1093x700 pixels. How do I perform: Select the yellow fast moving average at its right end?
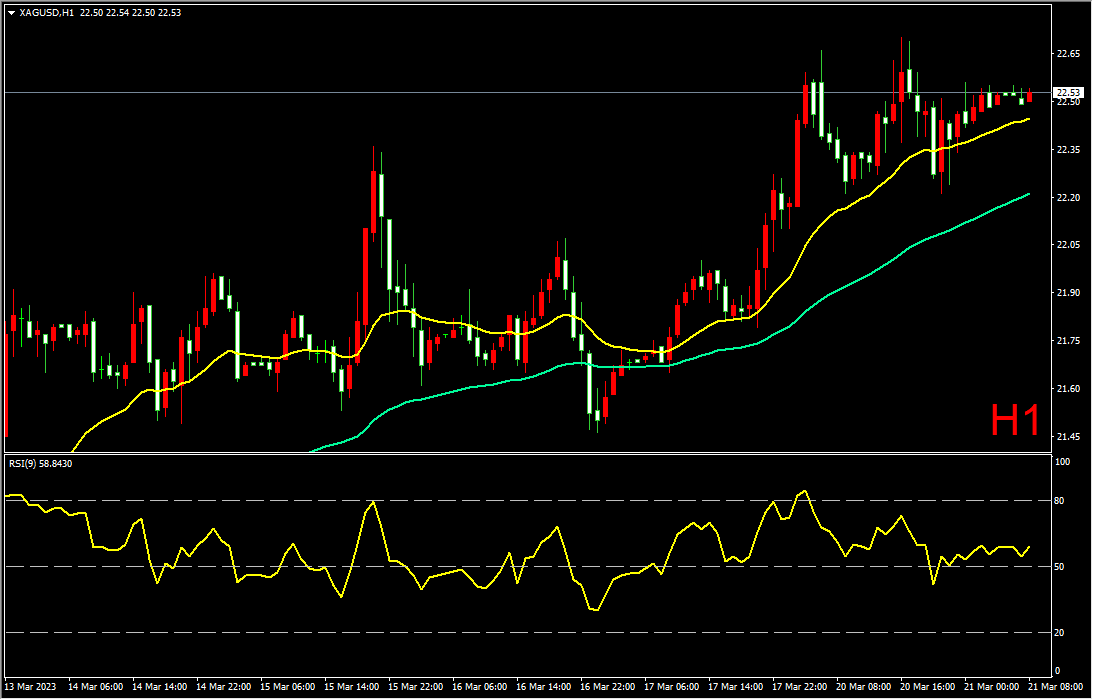click(x=1027, y=119)
